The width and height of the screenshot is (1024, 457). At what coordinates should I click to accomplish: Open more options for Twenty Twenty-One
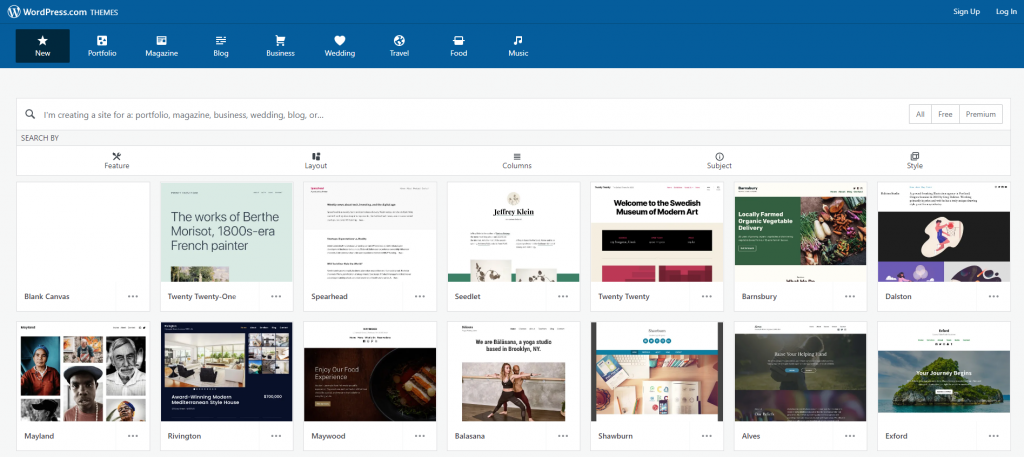[x=277, y=296]
